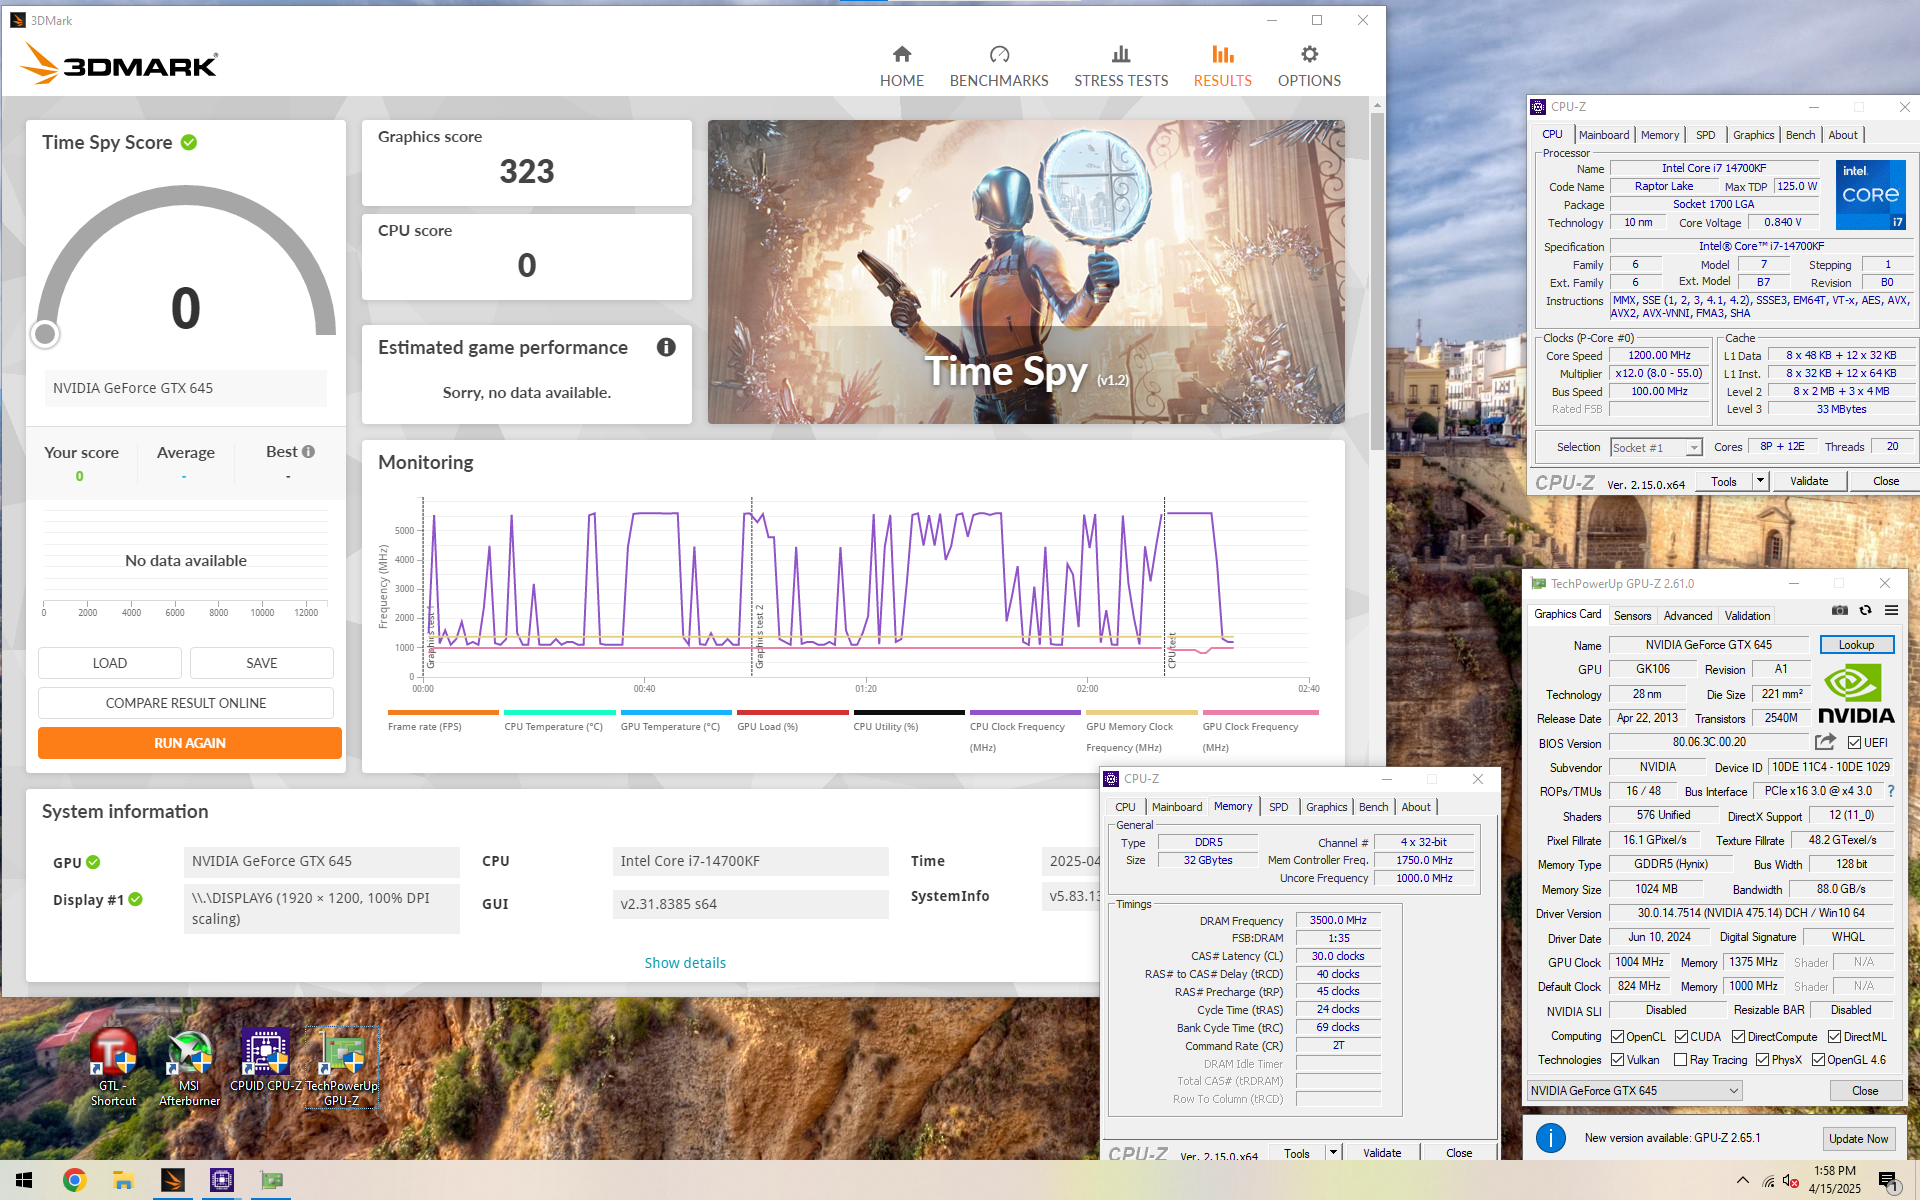Click the Frame rate orange legend swatch

[443, 712]
